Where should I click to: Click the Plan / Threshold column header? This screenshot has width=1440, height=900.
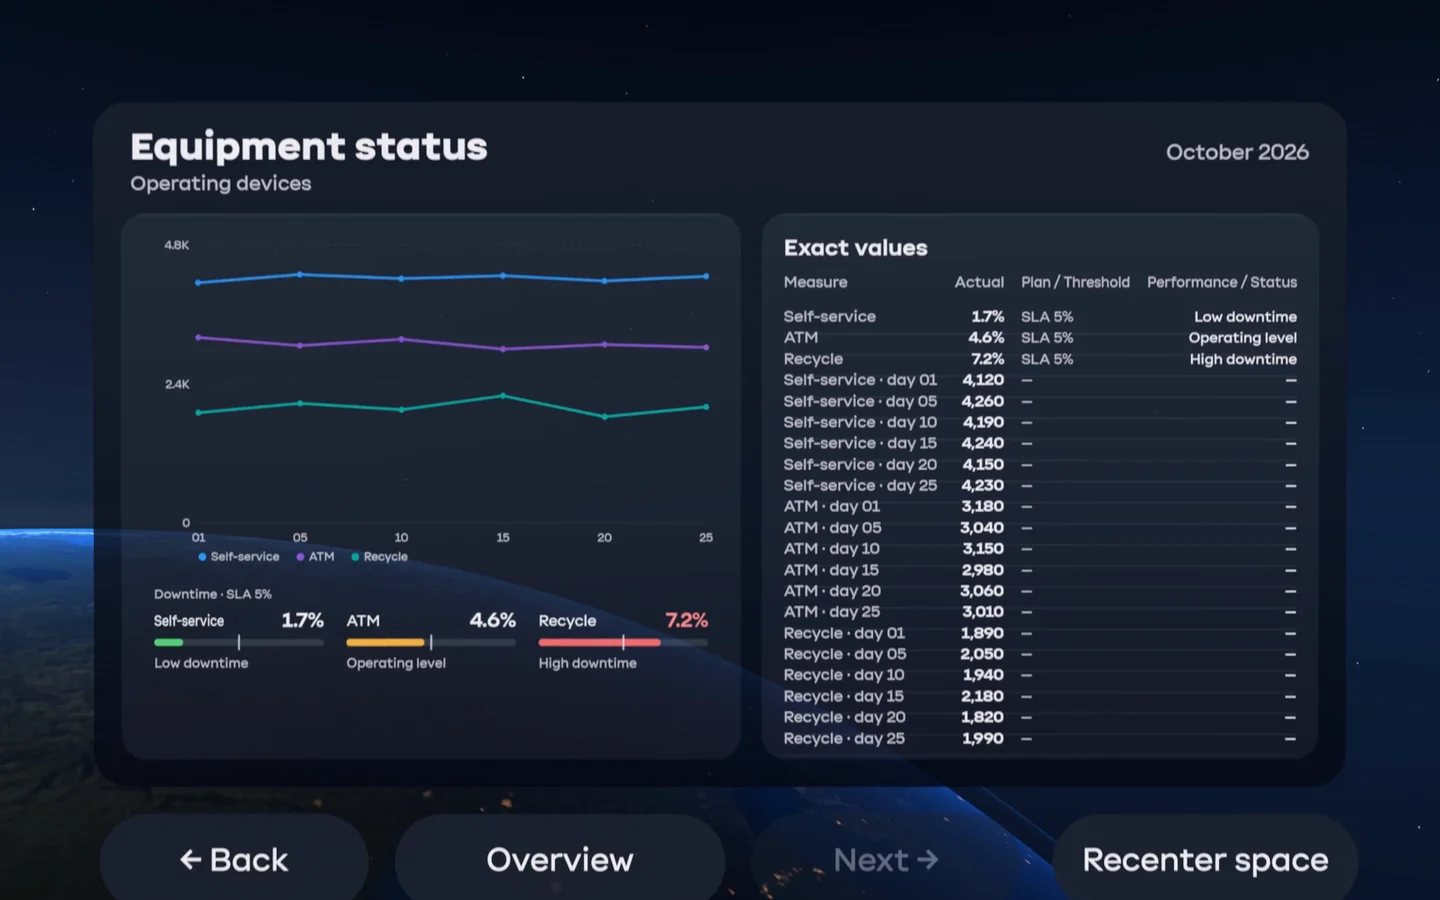tap(1075, 282)
